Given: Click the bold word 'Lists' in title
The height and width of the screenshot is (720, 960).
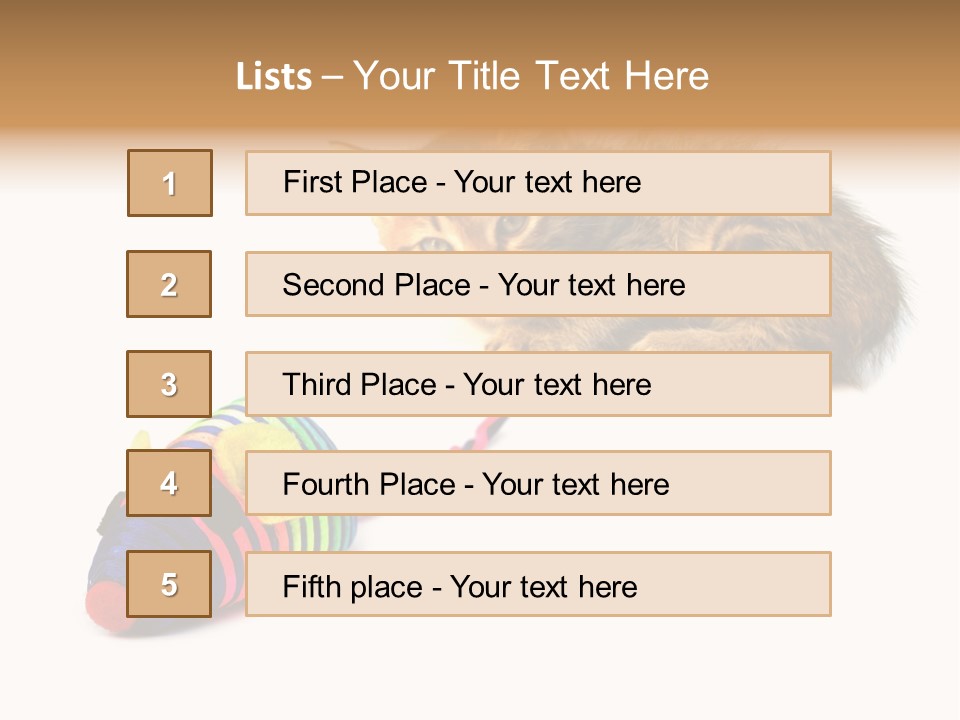Looking at the screenshot, I should [x=273, y=77].
